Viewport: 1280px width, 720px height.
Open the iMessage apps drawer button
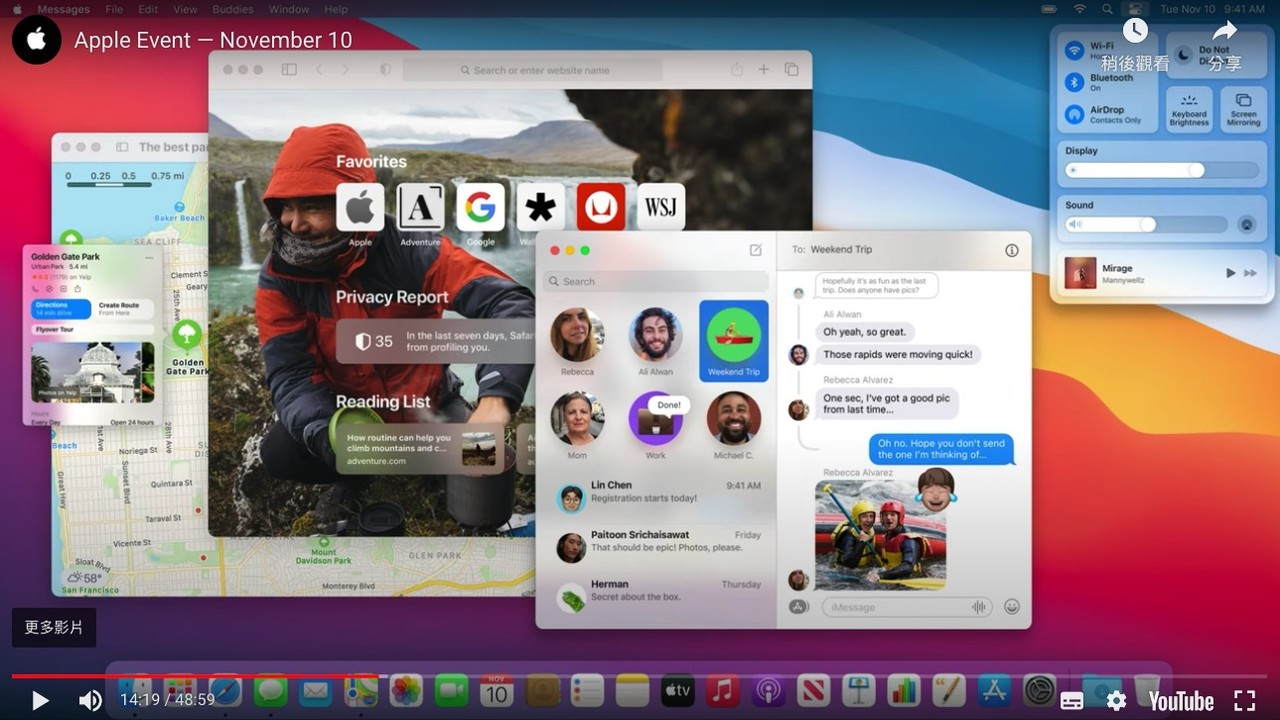[798, 606]
